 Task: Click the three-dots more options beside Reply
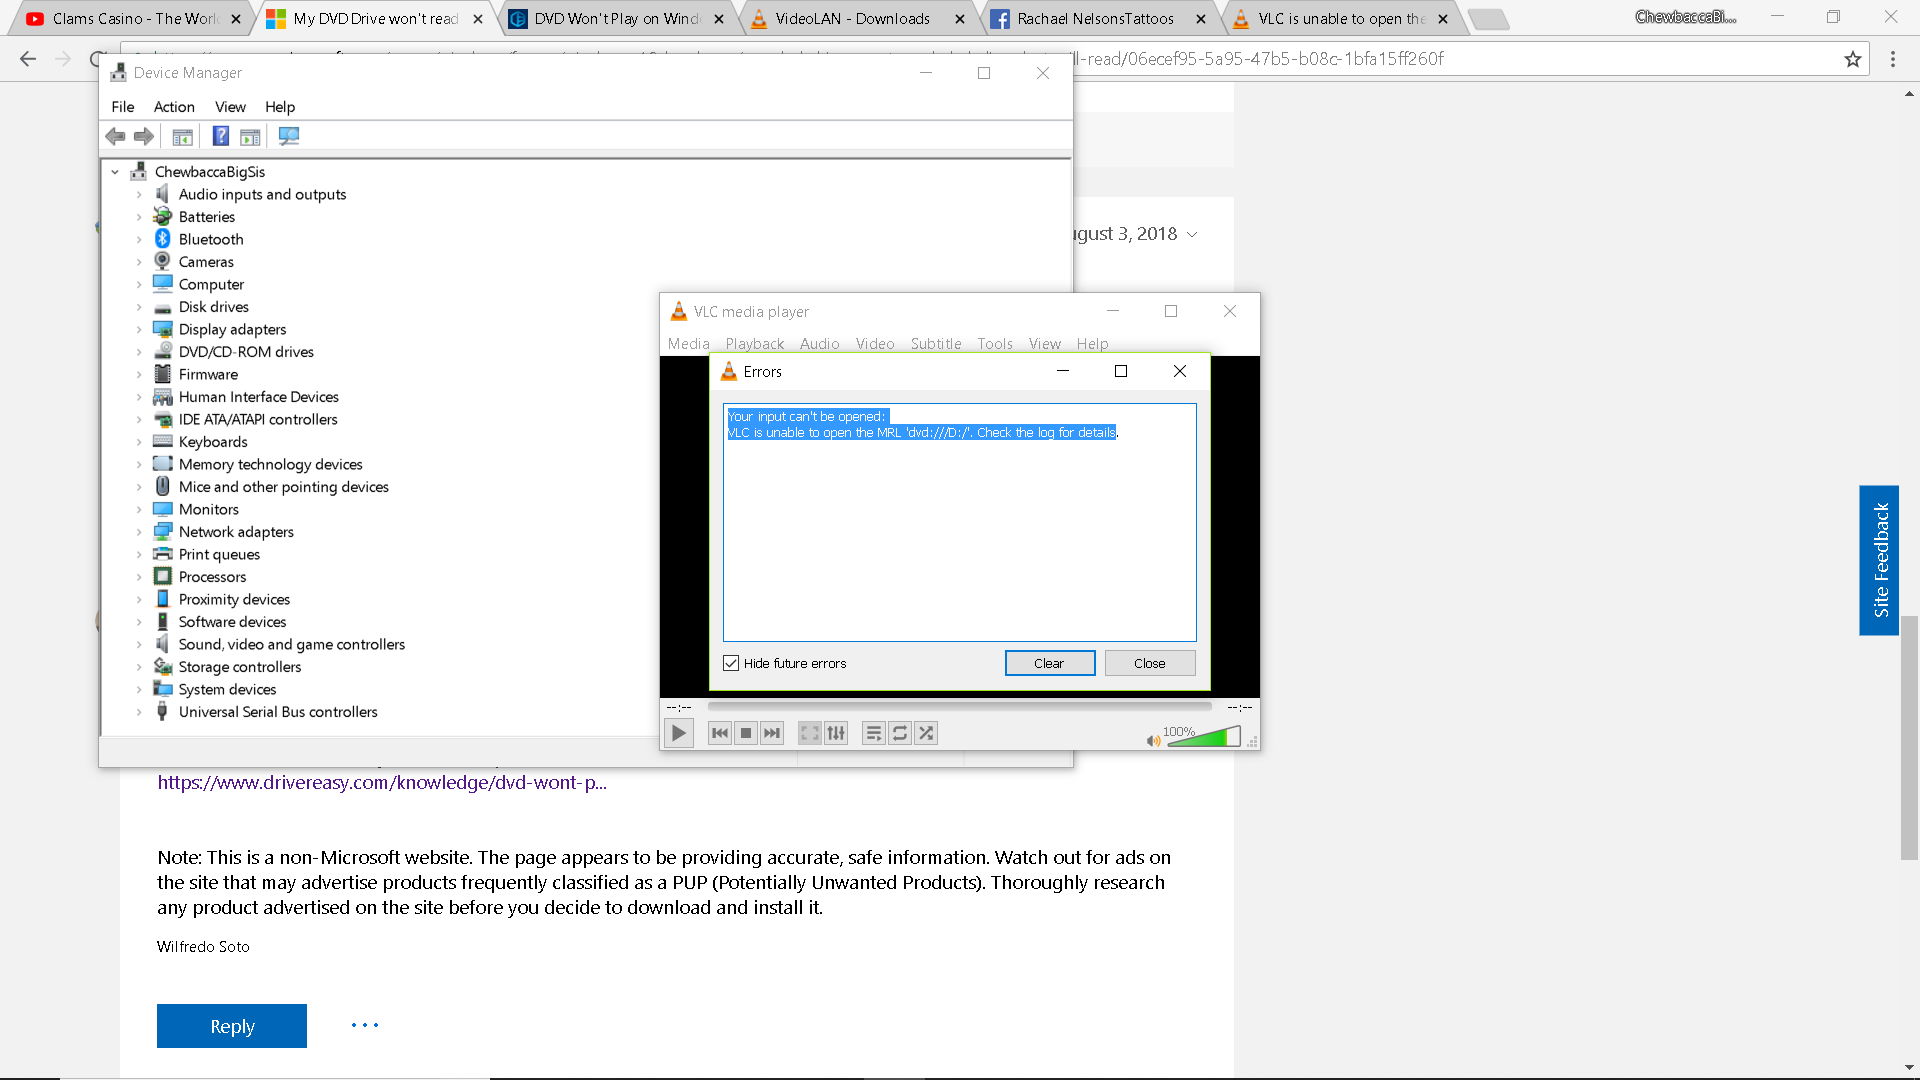pyautogui.click(x=365, y=1025)
